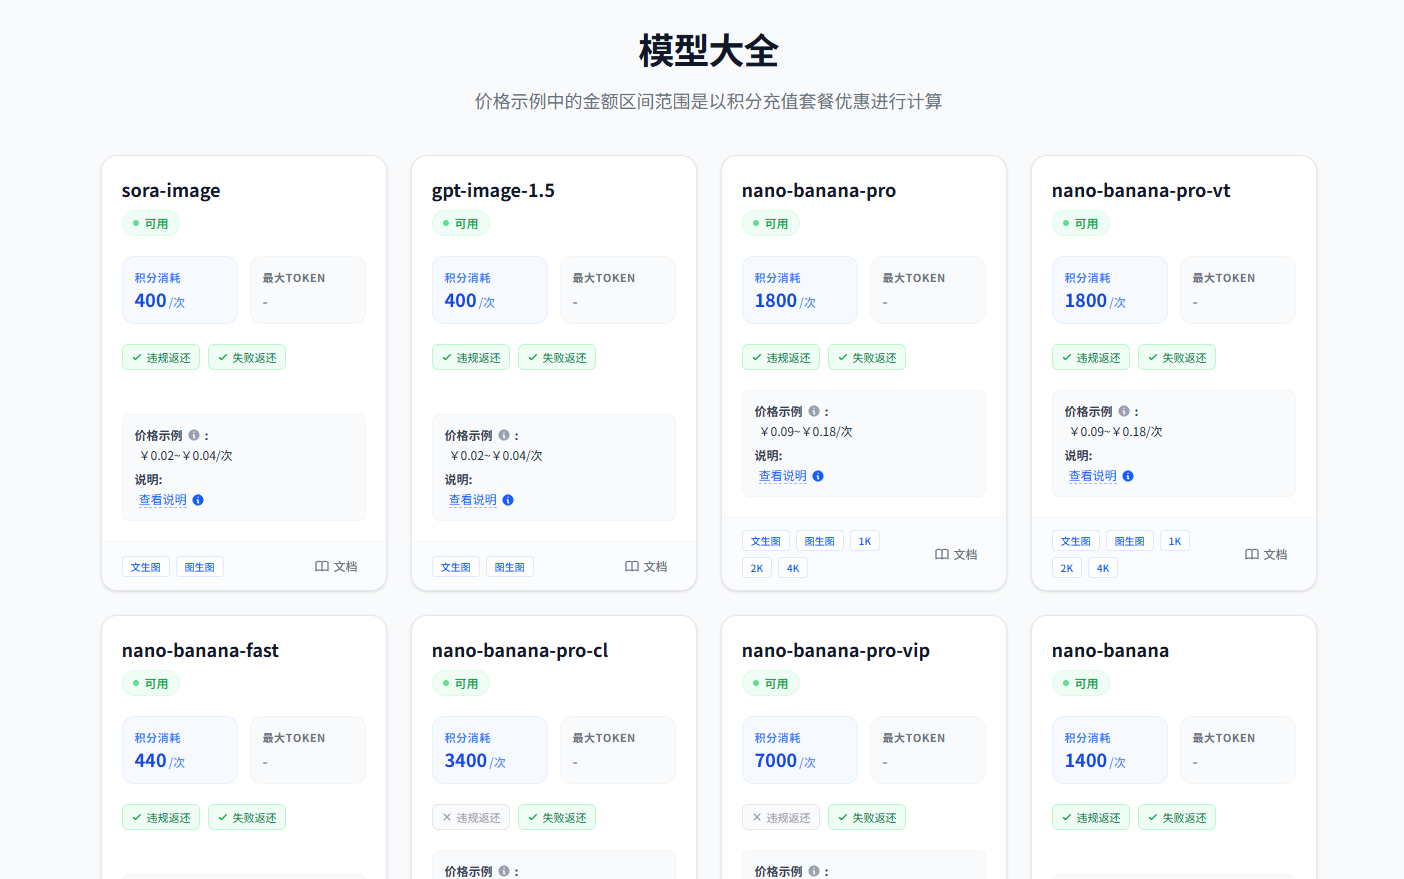Click the blue info icon beside nano-banana-pro 查看说明

(x=818, y=476)
